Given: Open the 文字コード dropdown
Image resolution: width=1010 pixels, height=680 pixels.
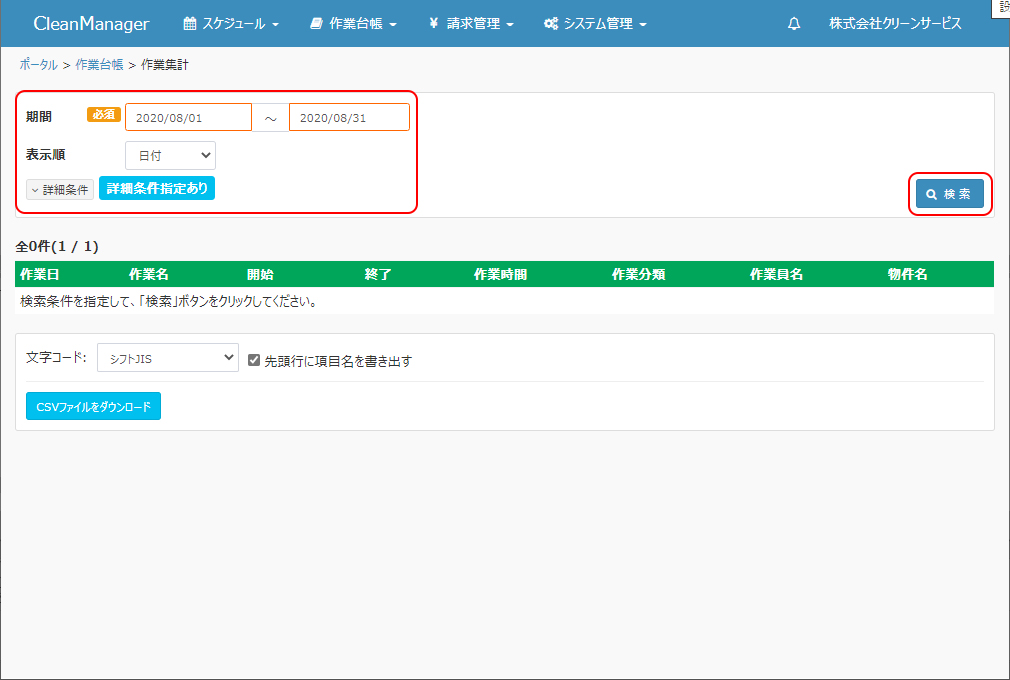Looking at the screenshot, I should 167,358.
